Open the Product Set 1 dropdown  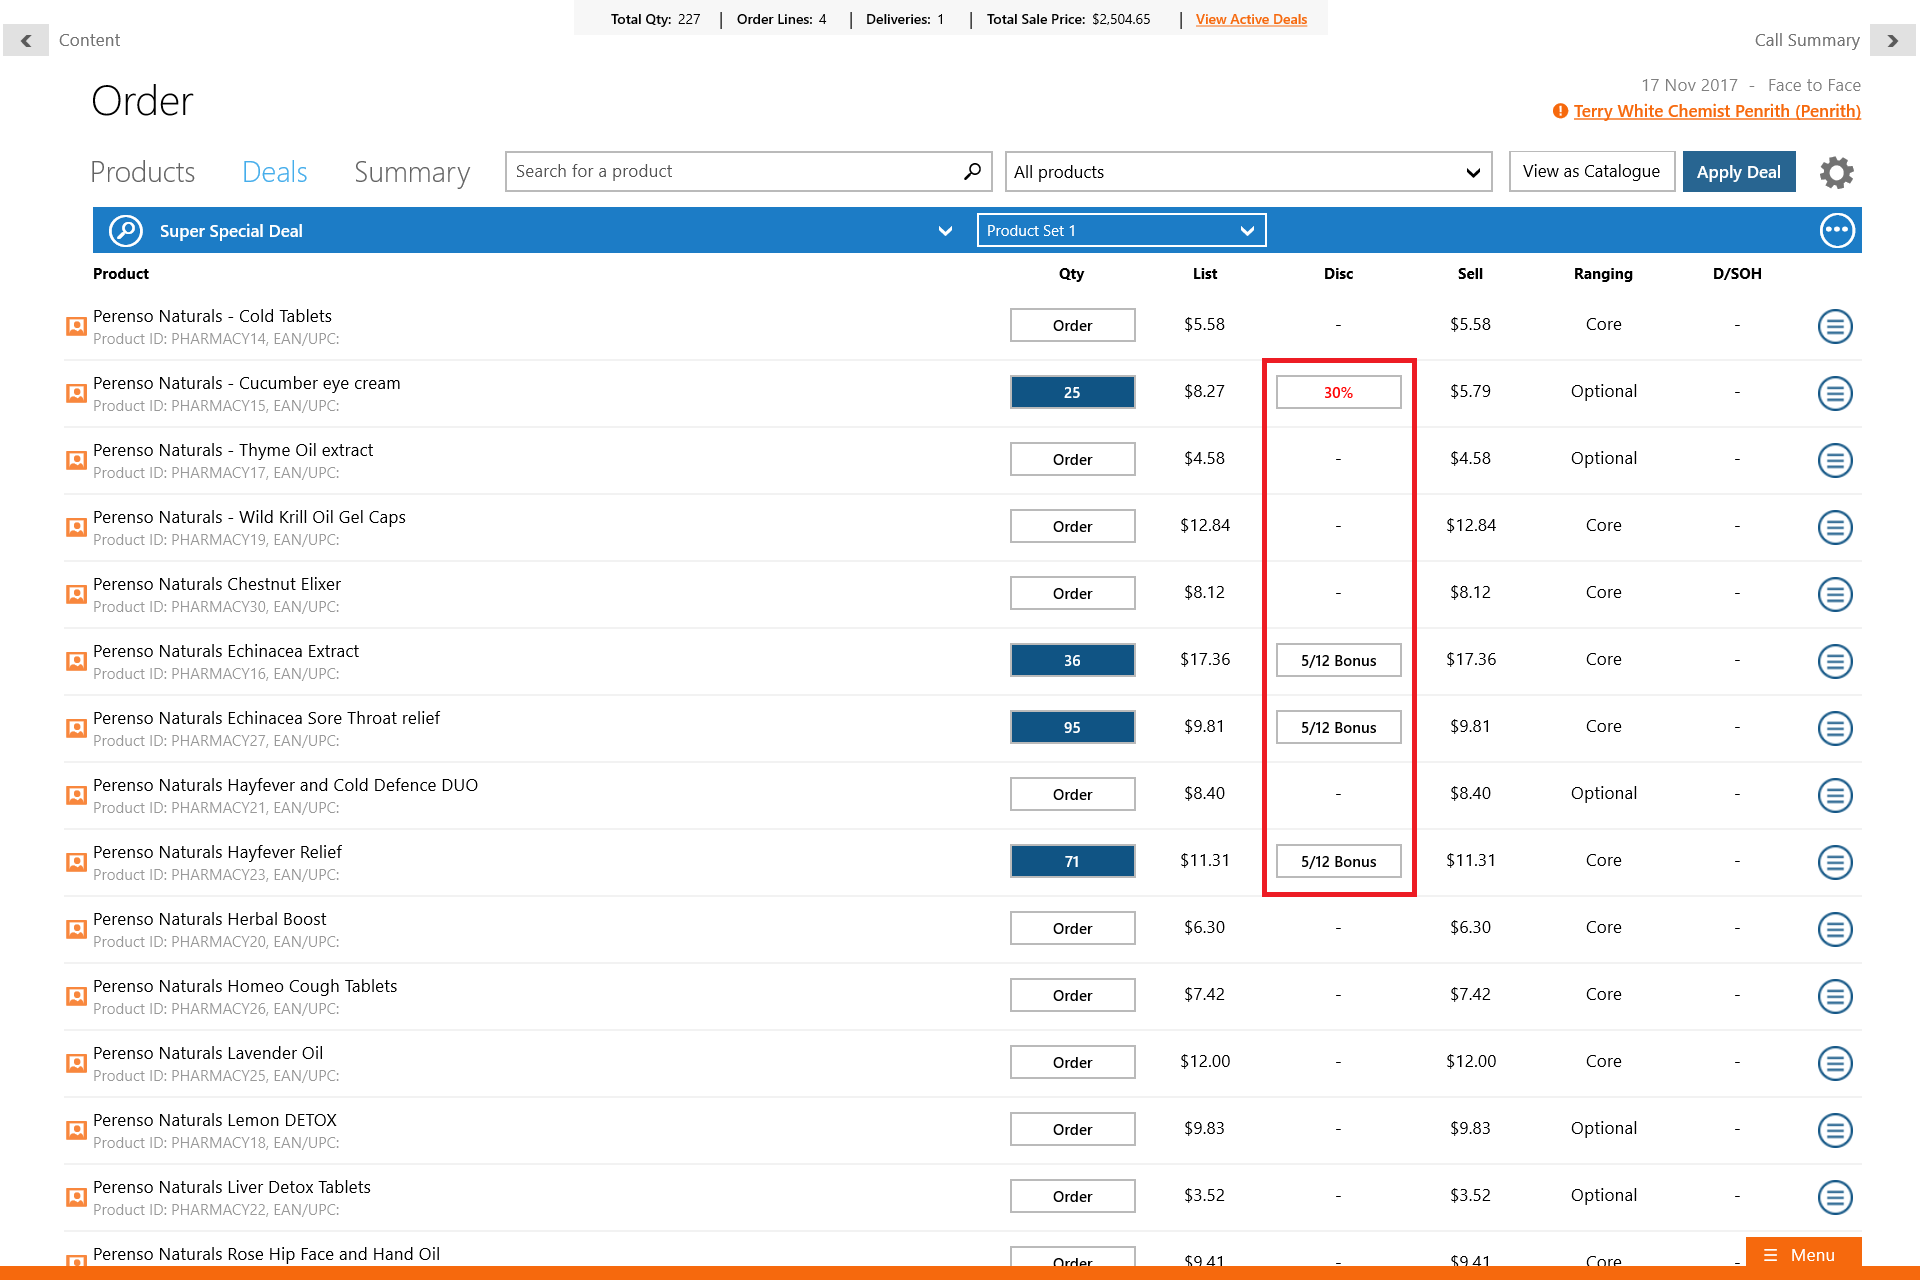(1121, 231)
